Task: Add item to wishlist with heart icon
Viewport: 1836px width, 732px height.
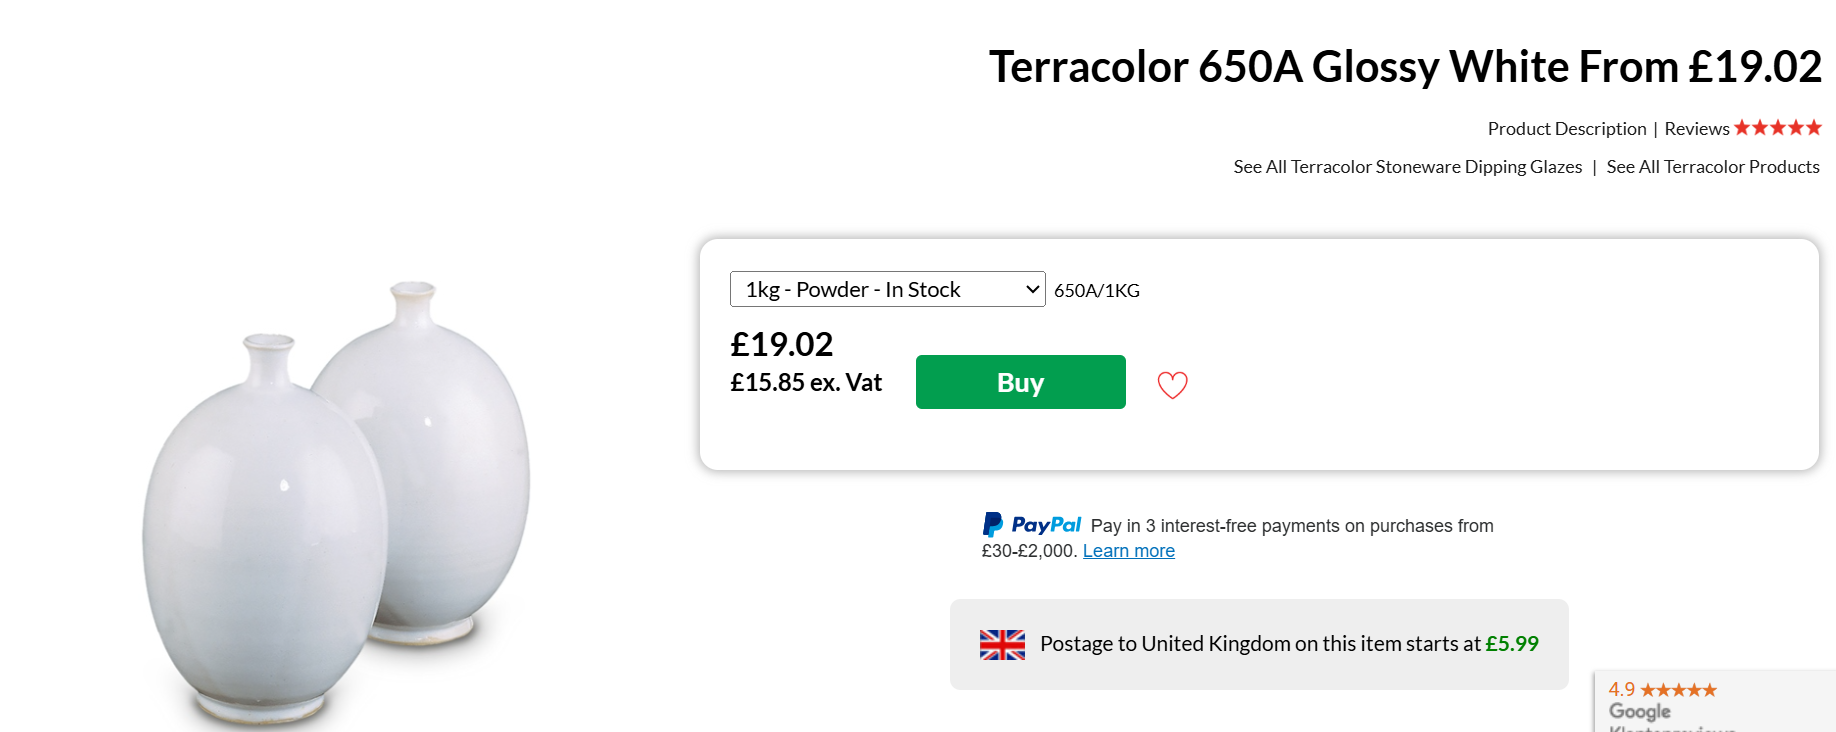Action: pyautogui.click(x=1172, y=385)
